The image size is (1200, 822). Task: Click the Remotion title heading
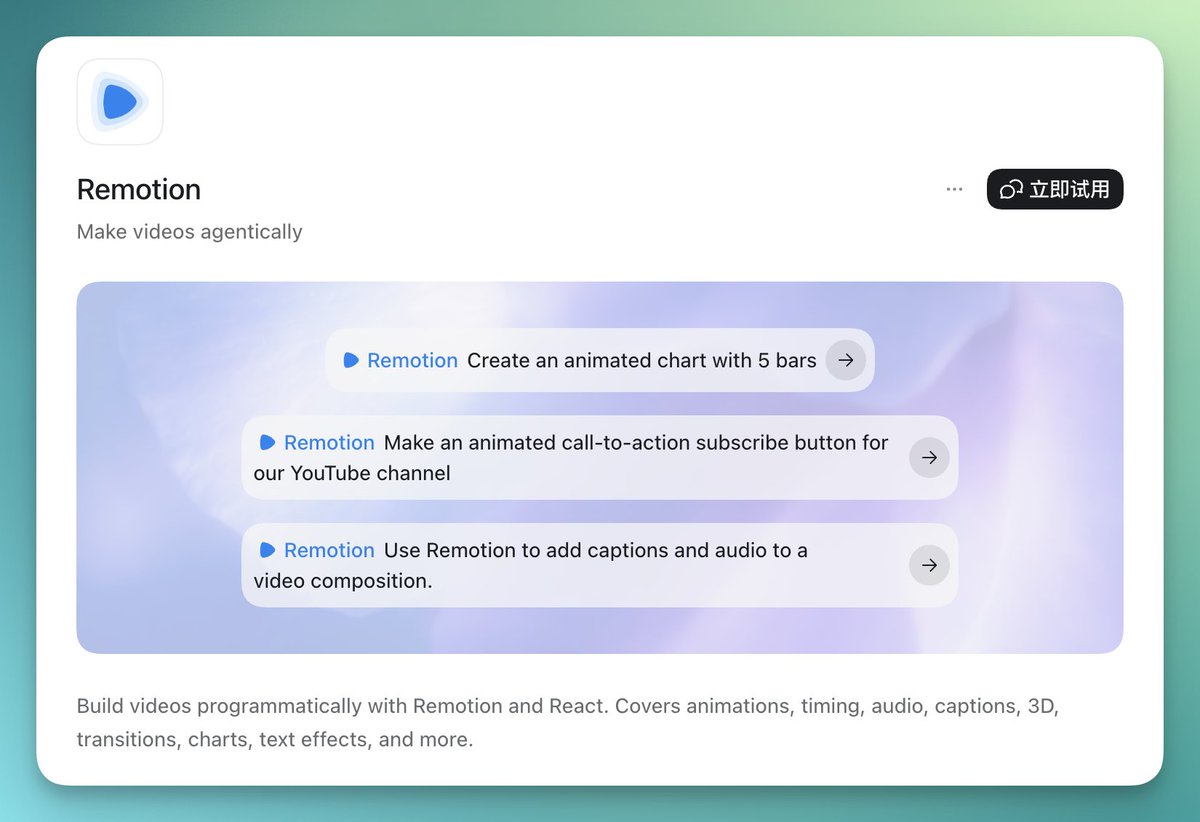pyautogui.click(x=139, y=189)
